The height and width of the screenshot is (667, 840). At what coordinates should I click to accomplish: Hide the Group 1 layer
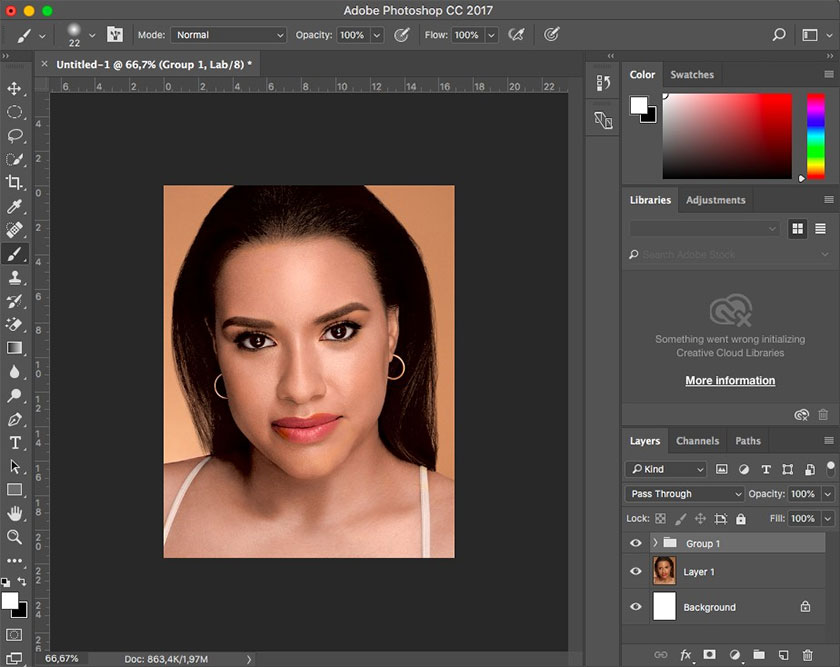pos(636,543)
